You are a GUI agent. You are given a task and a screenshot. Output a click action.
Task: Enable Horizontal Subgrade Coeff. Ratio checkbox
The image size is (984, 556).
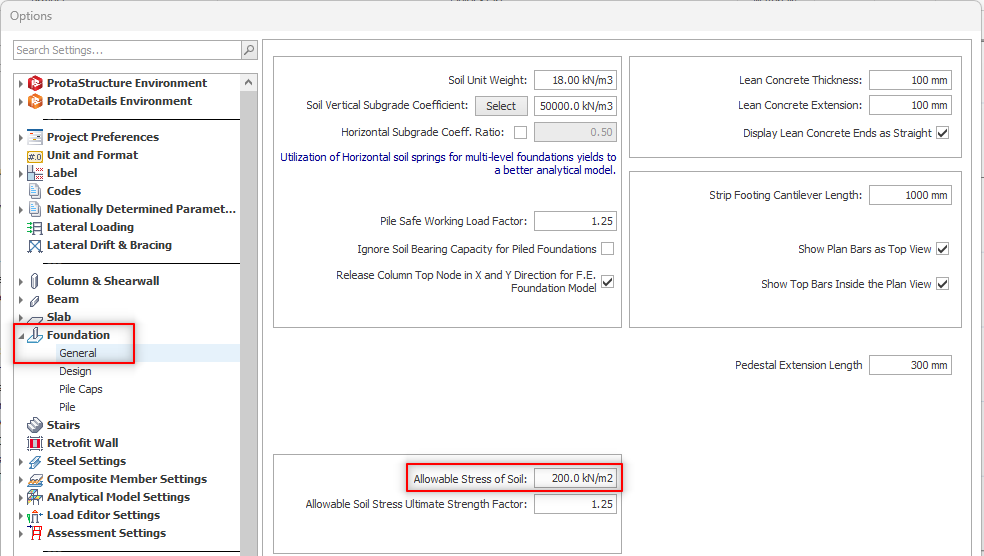[x=520, y=132]
